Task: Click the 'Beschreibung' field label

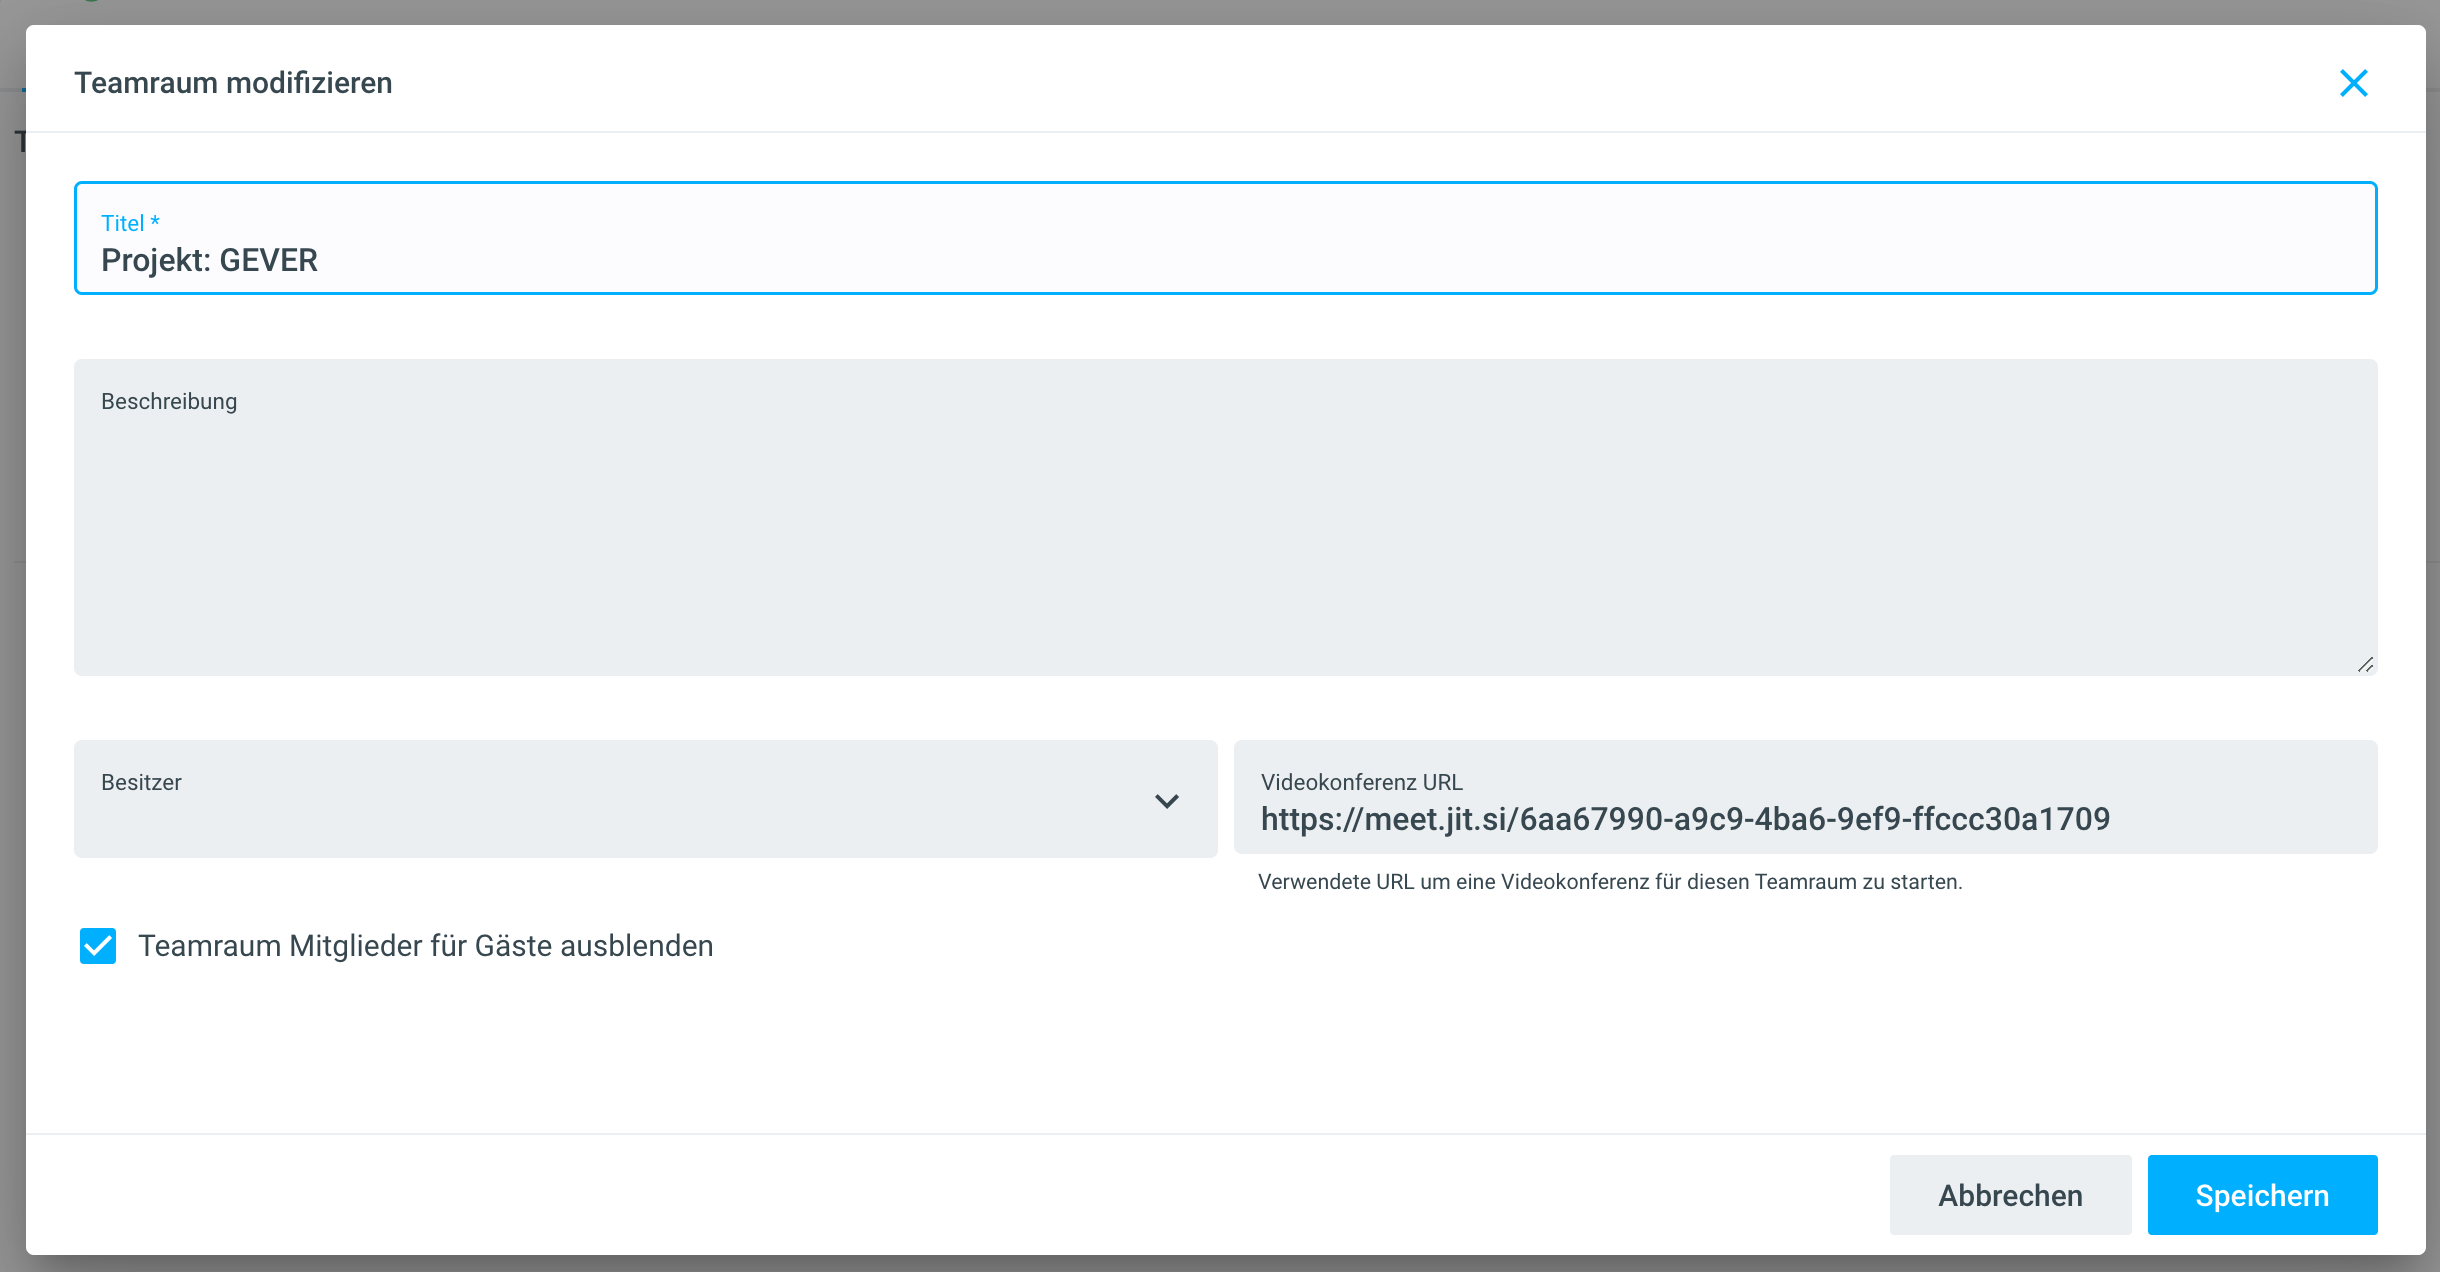Action: pos(169,401)
